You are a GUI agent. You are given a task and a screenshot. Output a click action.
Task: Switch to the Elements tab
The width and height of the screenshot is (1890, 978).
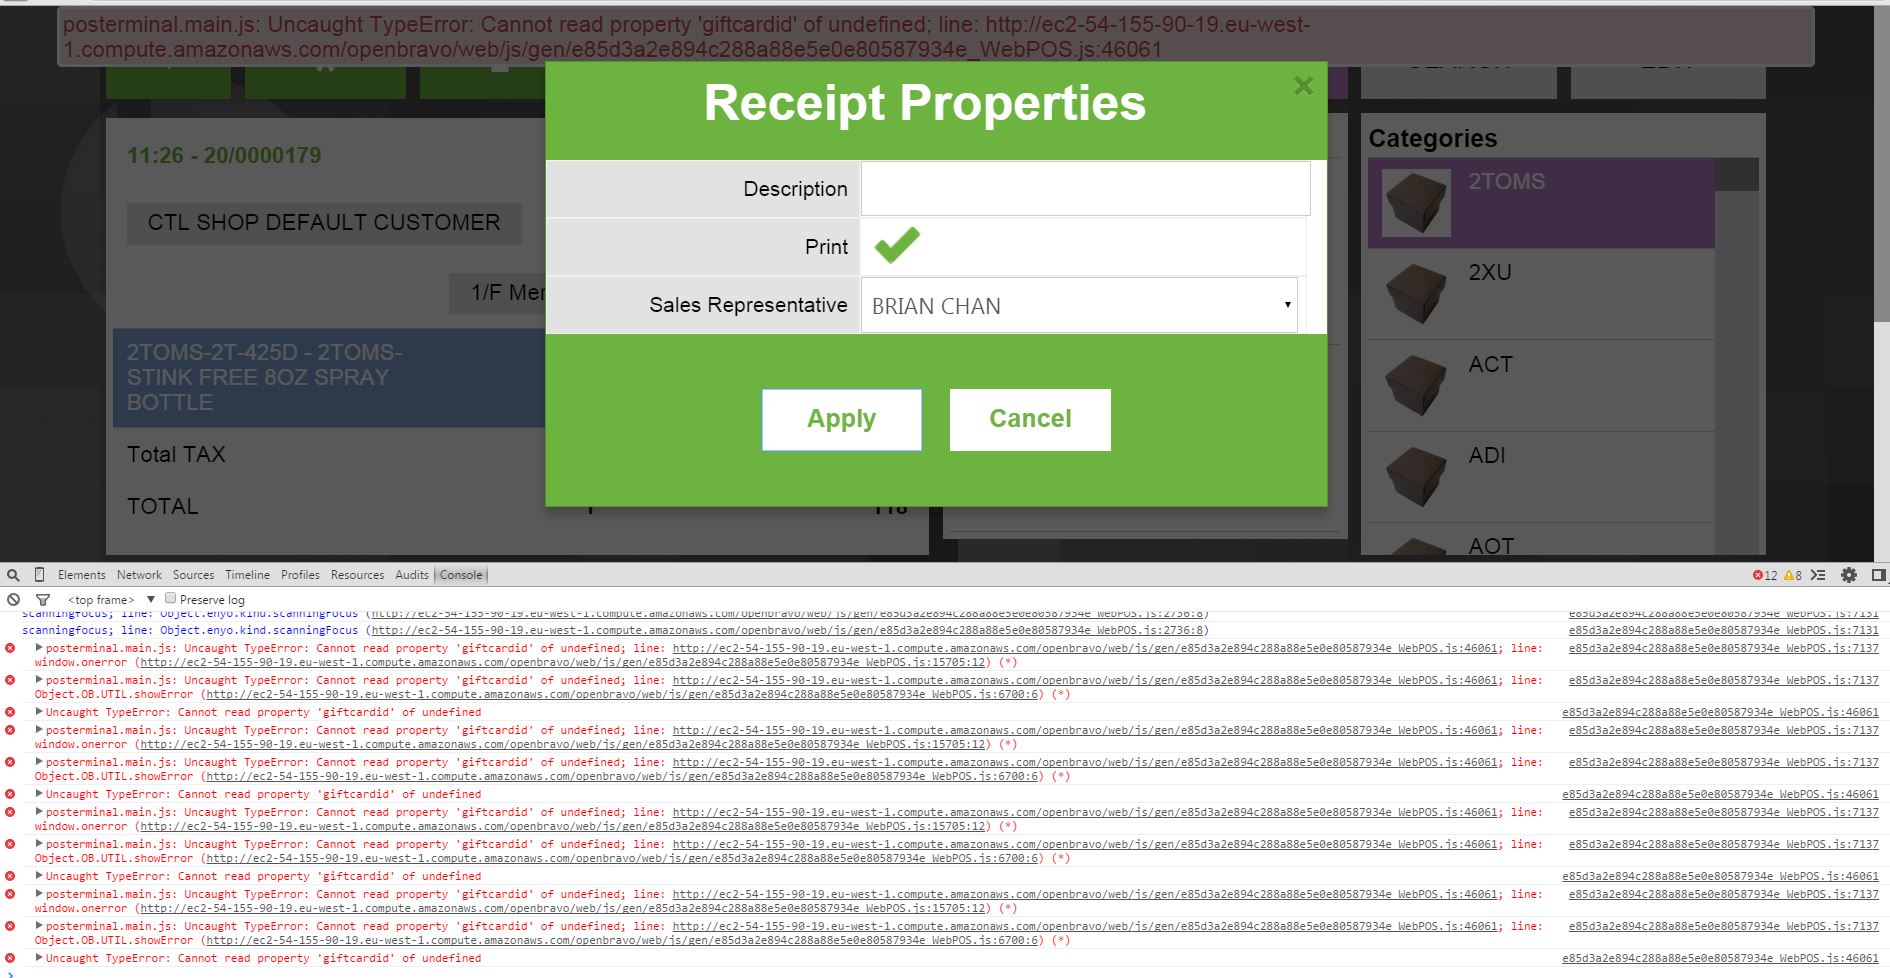81,575
